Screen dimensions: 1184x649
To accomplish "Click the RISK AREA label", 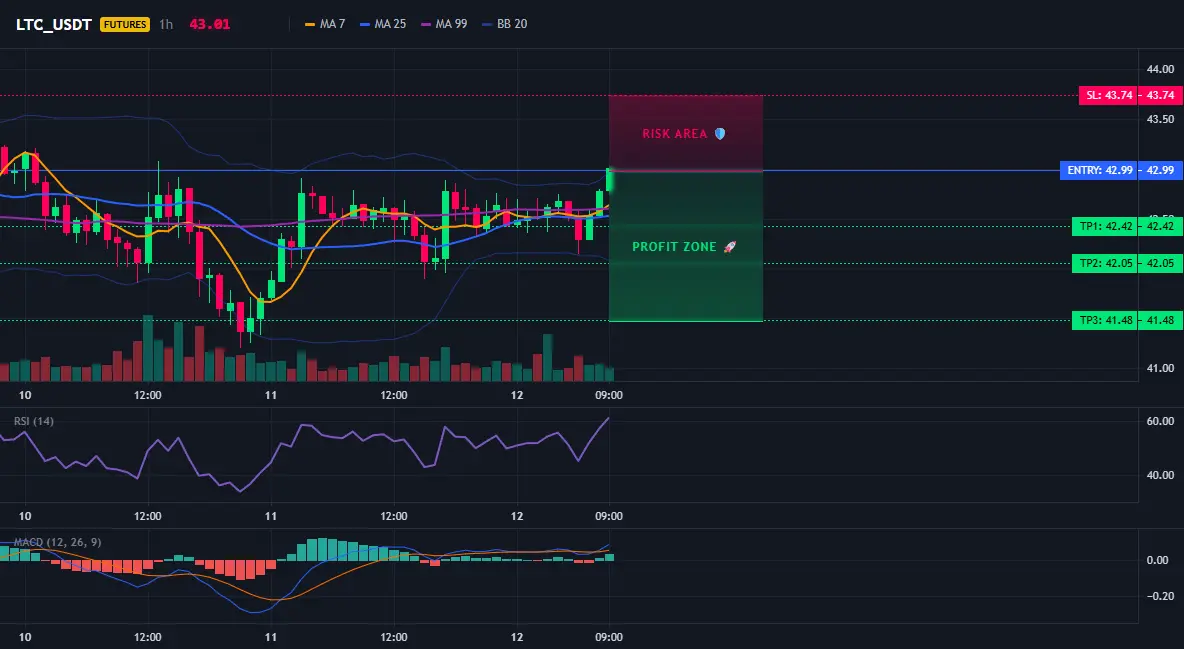I will click(674, 134).
